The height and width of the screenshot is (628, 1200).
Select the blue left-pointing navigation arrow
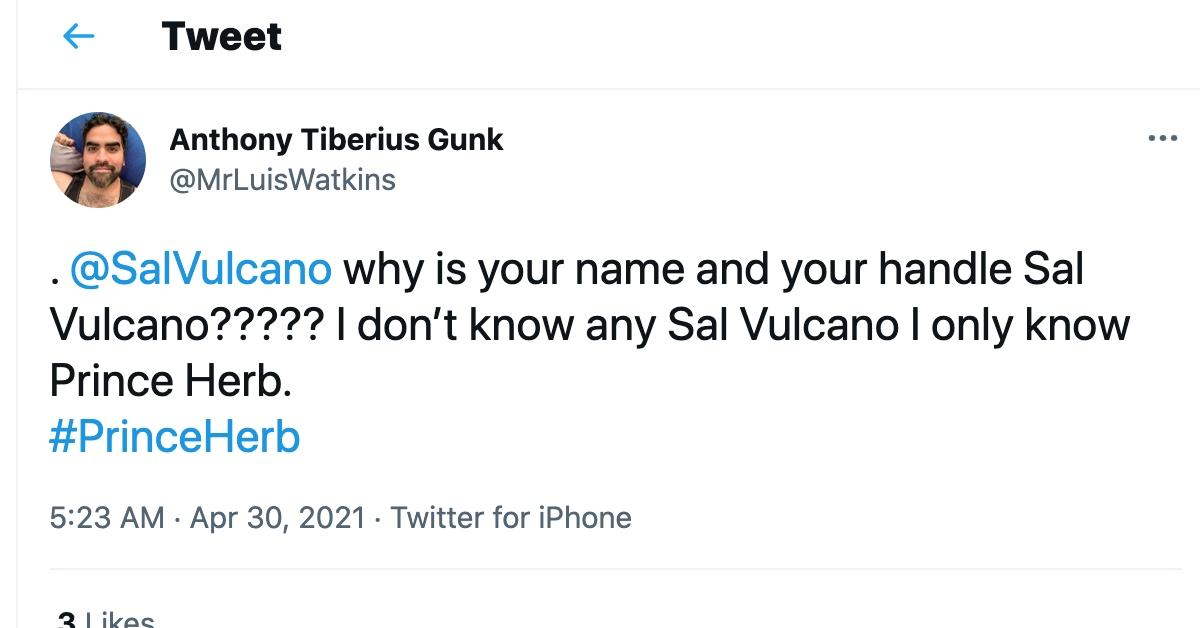coord(78,37)
